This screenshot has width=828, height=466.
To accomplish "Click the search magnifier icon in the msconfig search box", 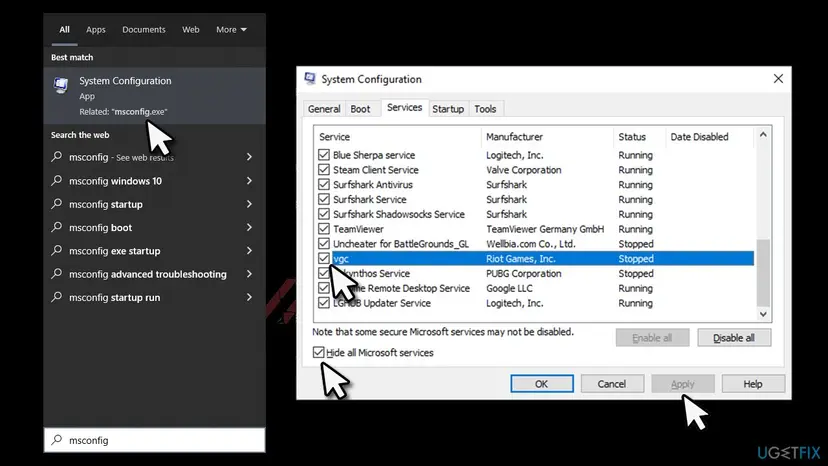I will [x=57, y=440].
